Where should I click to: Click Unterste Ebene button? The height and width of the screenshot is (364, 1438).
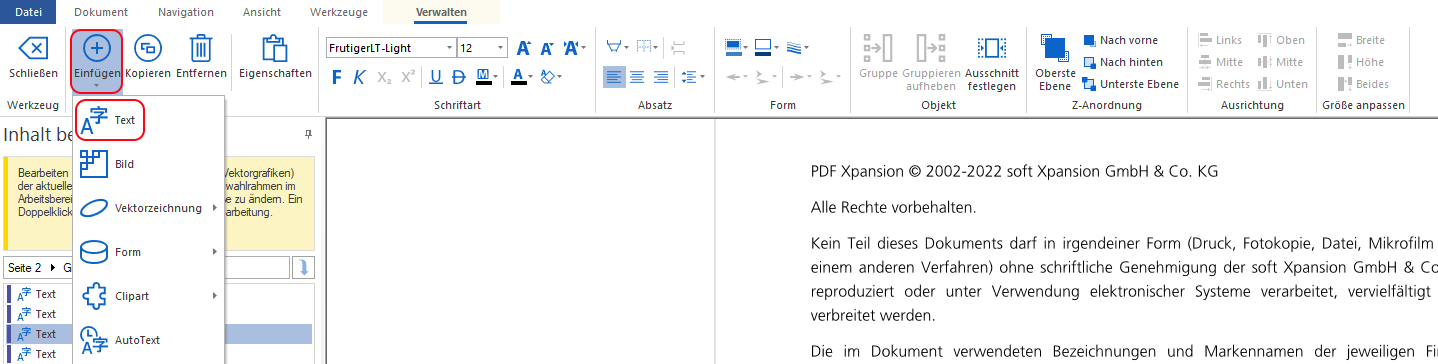click(x=1130, y=84)
